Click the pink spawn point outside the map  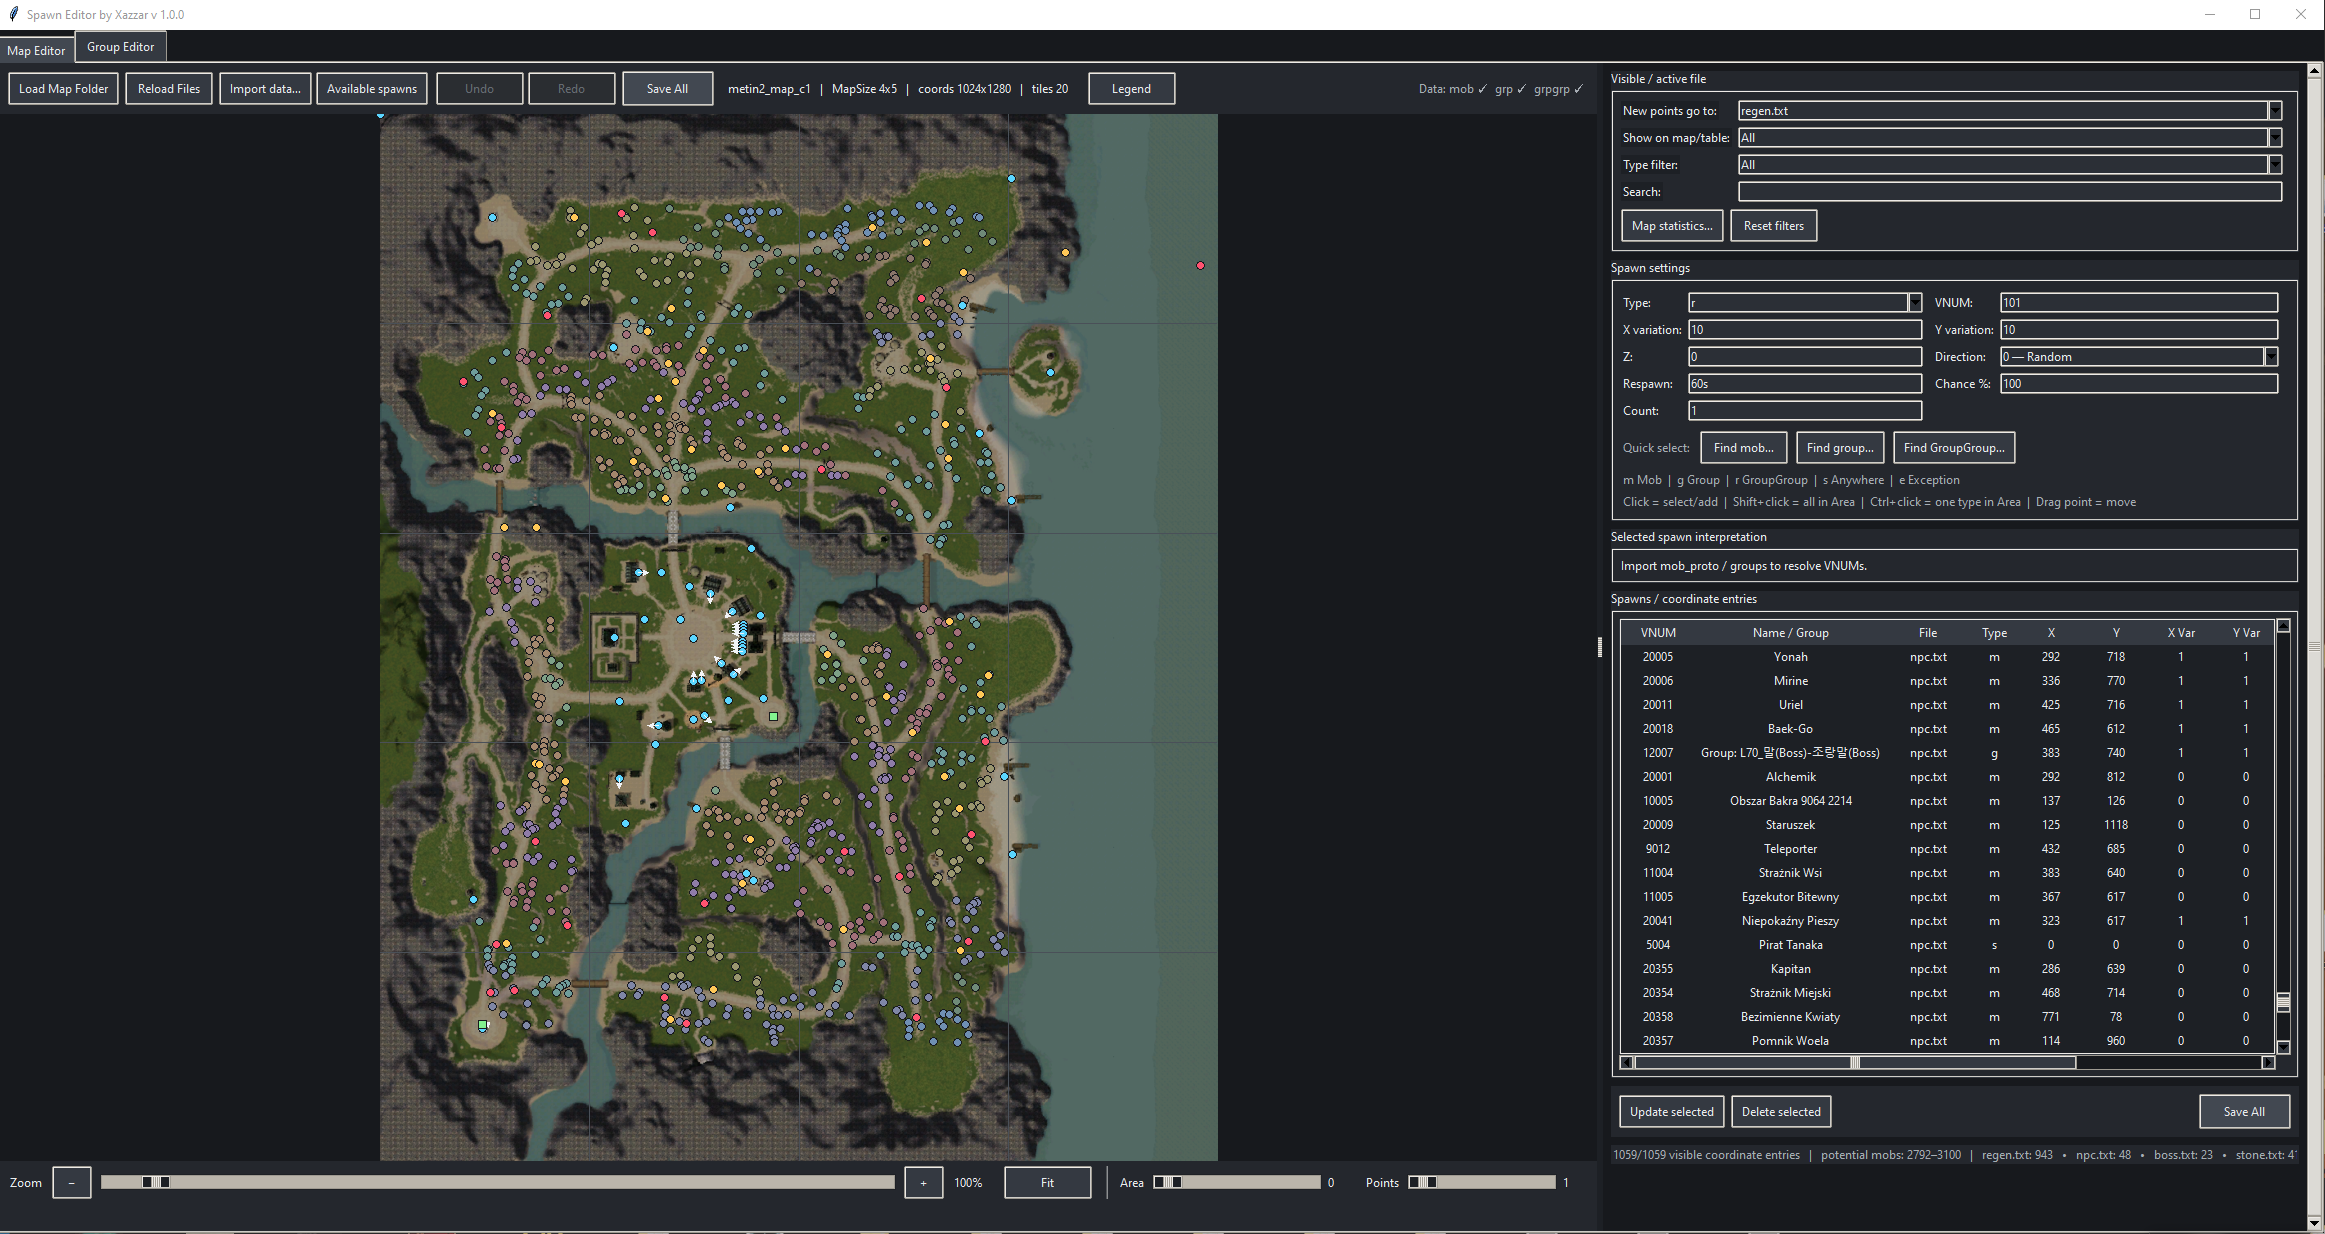pyautogui.click(x=1200, y=266)
